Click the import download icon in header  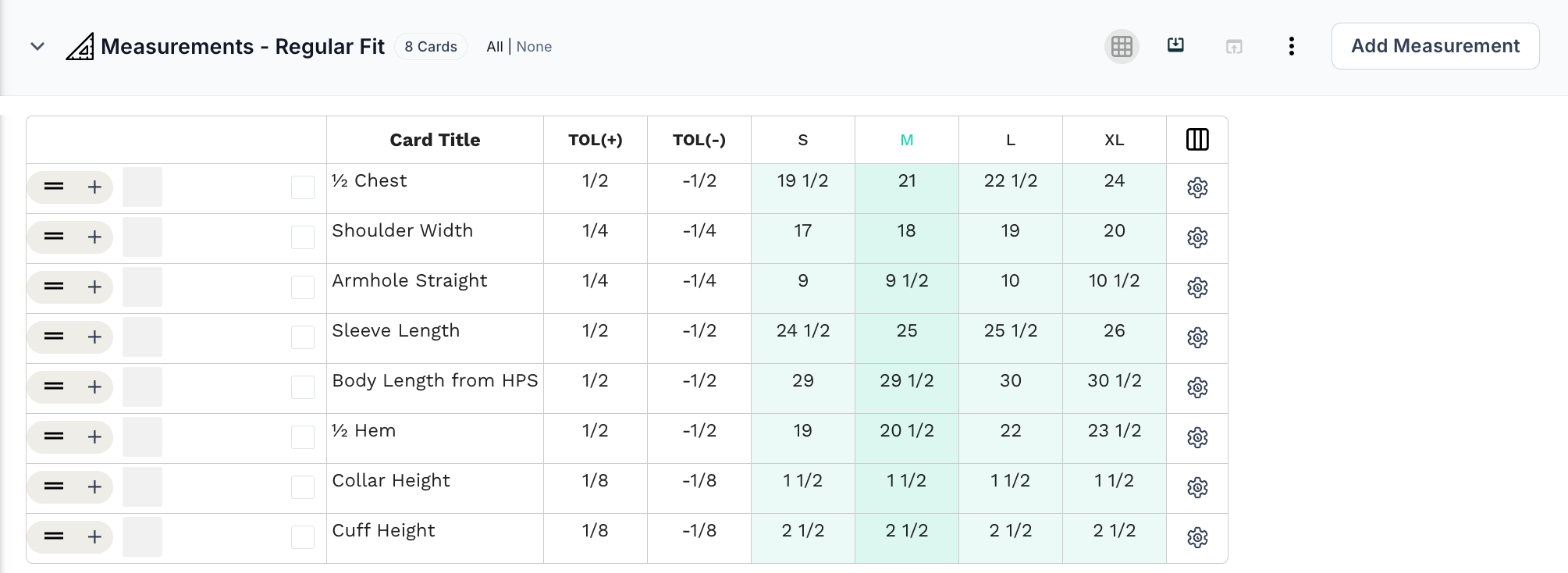click(1176, 45)
